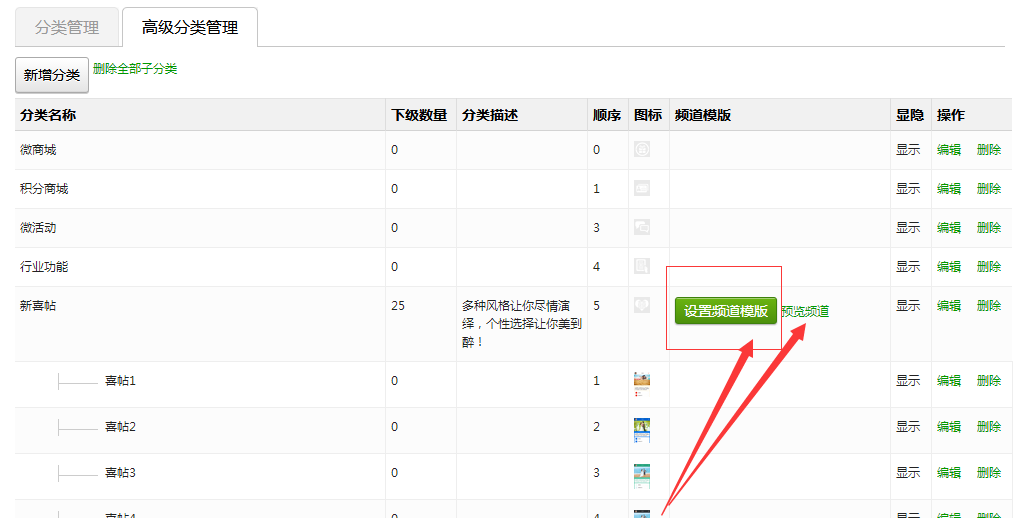Switch to the 分类管理 tab
1028x518 pixels.
66,28
